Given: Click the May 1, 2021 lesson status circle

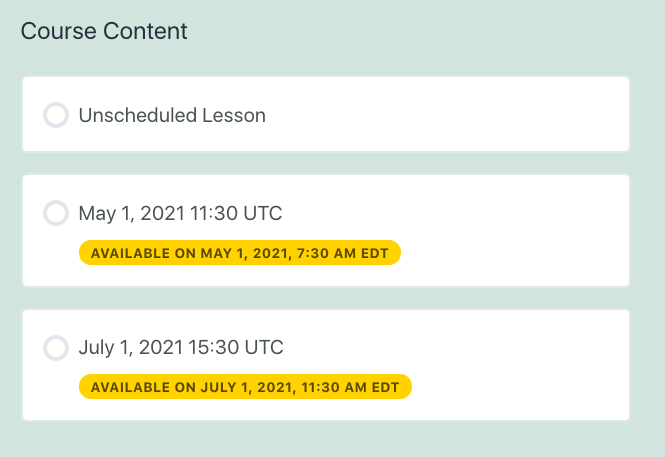Looking at the screenshot, I should (x=56, y=213).
